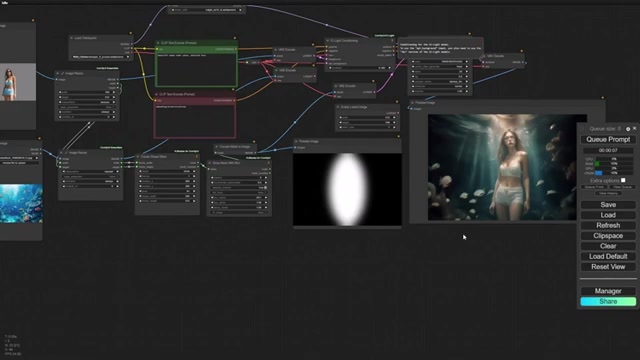Open the Clipspace button

point(608,236)
